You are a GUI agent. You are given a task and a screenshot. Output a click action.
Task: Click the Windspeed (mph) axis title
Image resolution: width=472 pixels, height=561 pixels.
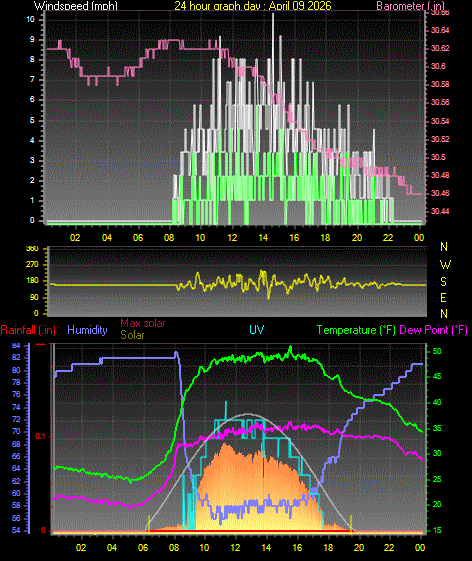tap(76, 5)
